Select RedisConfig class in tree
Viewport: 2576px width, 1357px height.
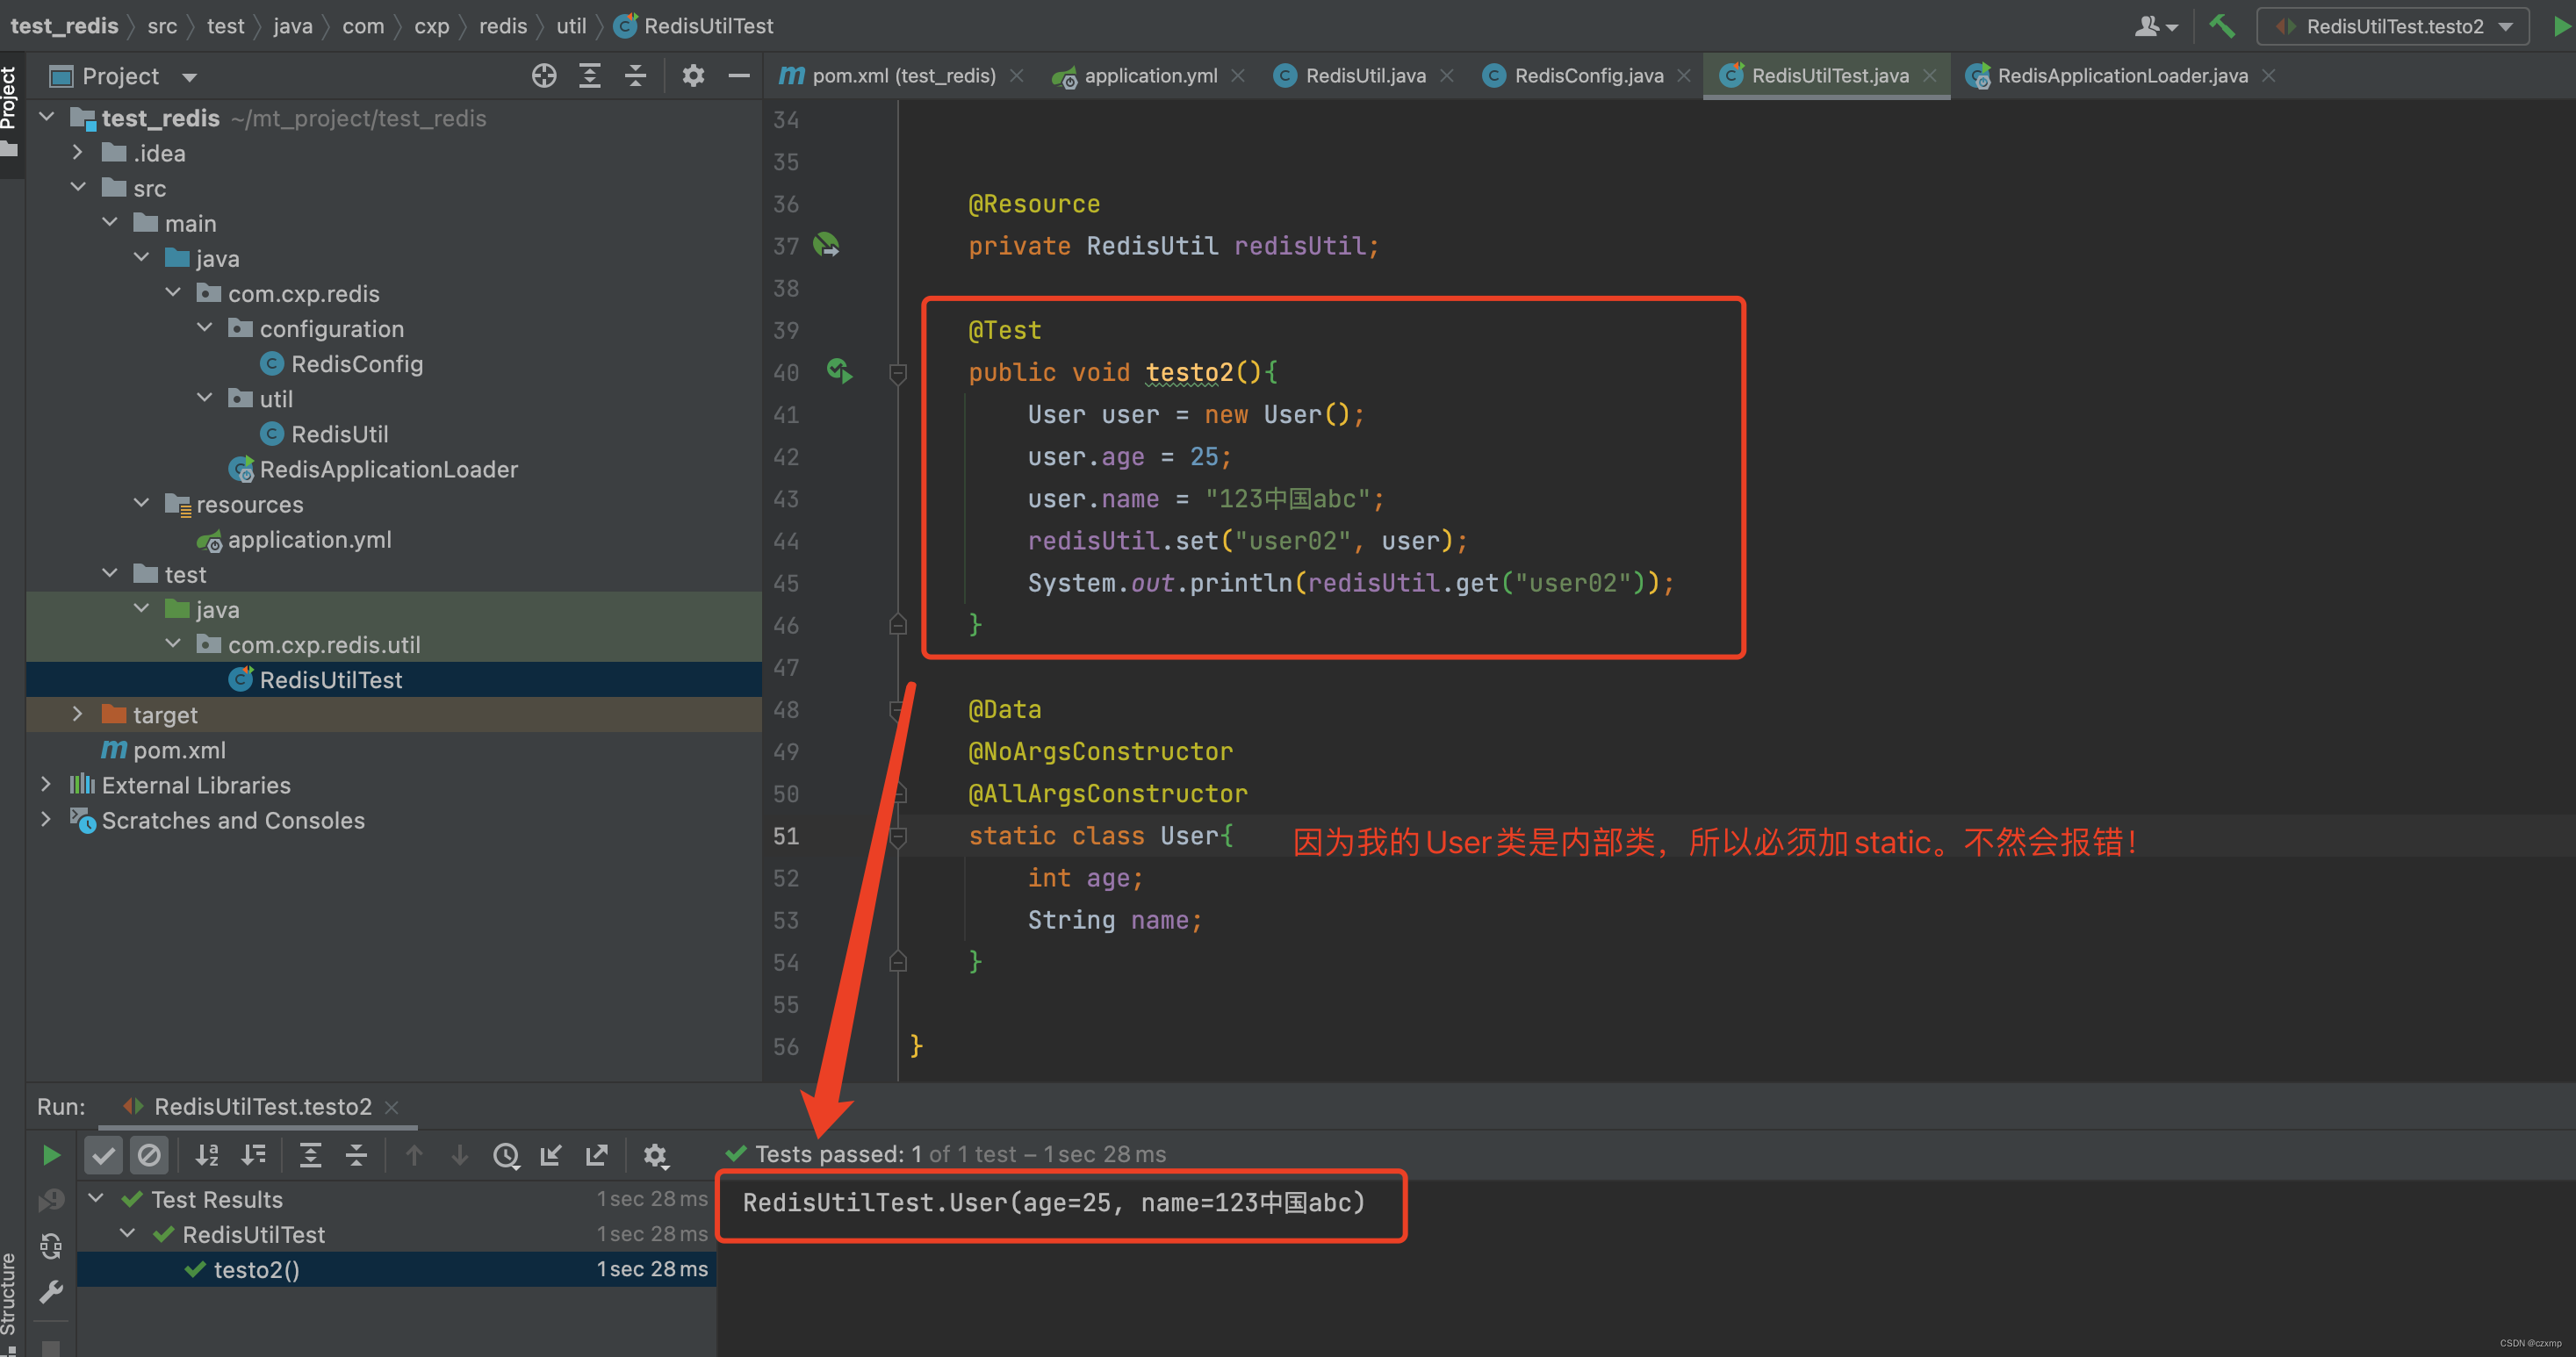point(341,364)
